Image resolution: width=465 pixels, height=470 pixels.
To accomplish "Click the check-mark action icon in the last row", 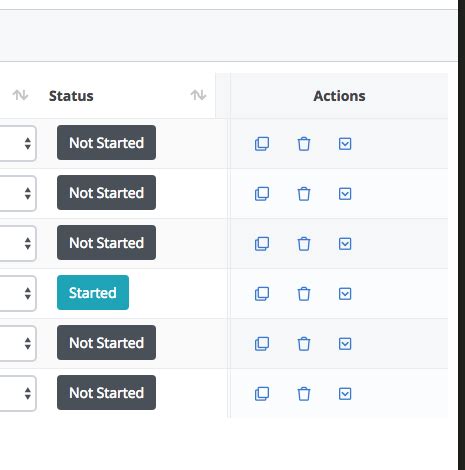I will click(345, 394).
